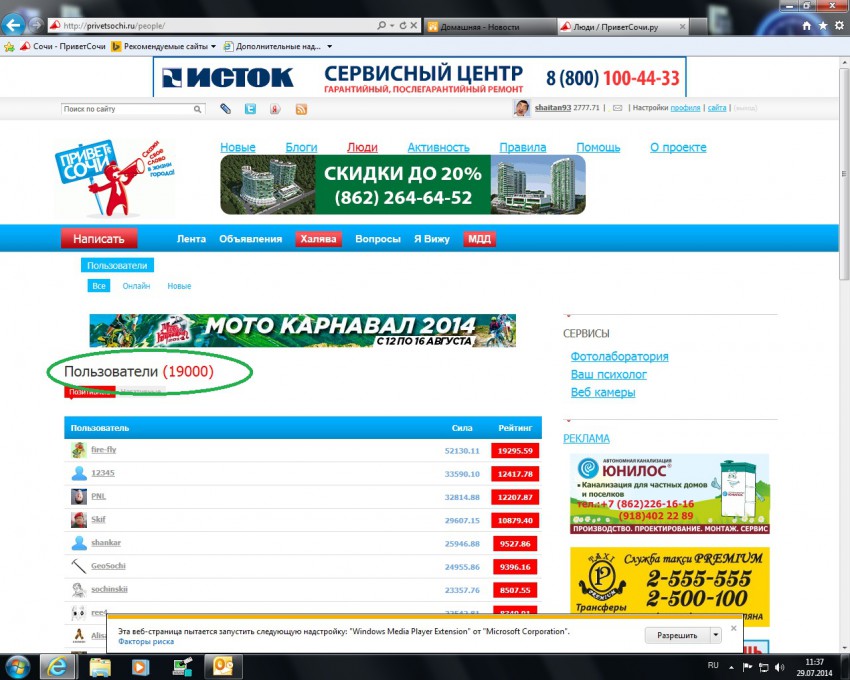The width and height of the screenshot is (850, 680).
Task: Click the Twitter icon in site header
Action: click(250, 109)
